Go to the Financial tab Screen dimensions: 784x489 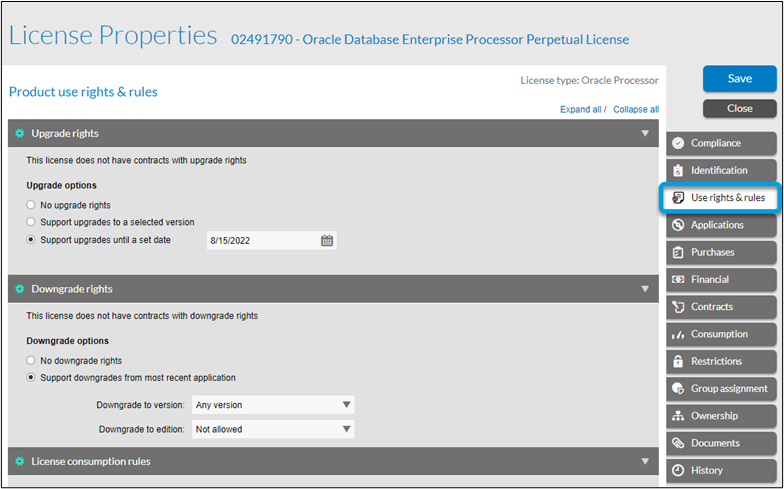click(721, 280)
